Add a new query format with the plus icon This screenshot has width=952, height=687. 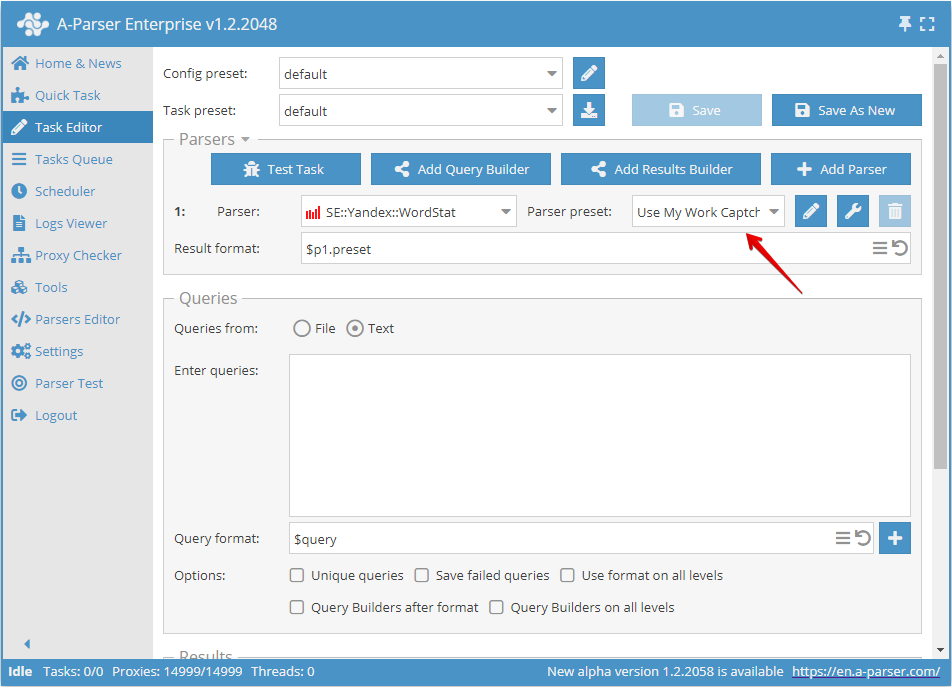point(894,538)
